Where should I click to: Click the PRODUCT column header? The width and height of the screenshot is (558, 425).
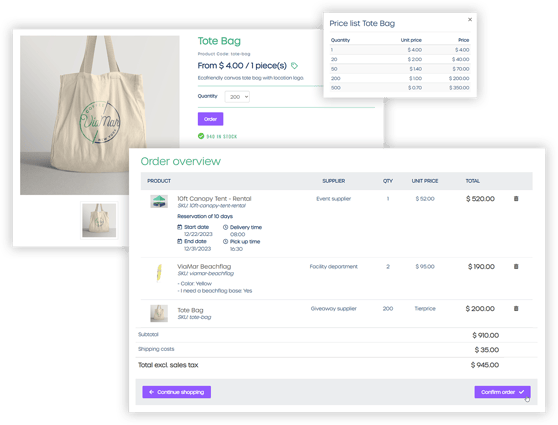(159, 181)
